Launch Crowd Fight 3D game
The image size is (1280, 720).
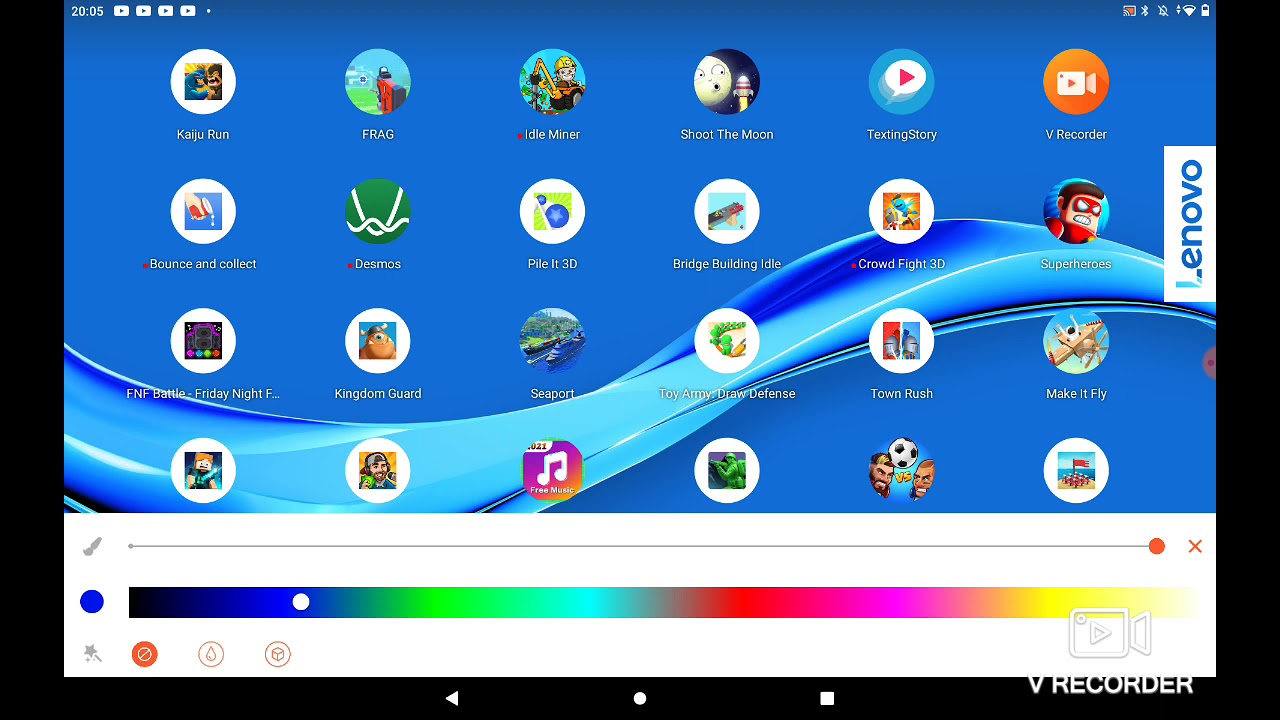click(902, 211)
